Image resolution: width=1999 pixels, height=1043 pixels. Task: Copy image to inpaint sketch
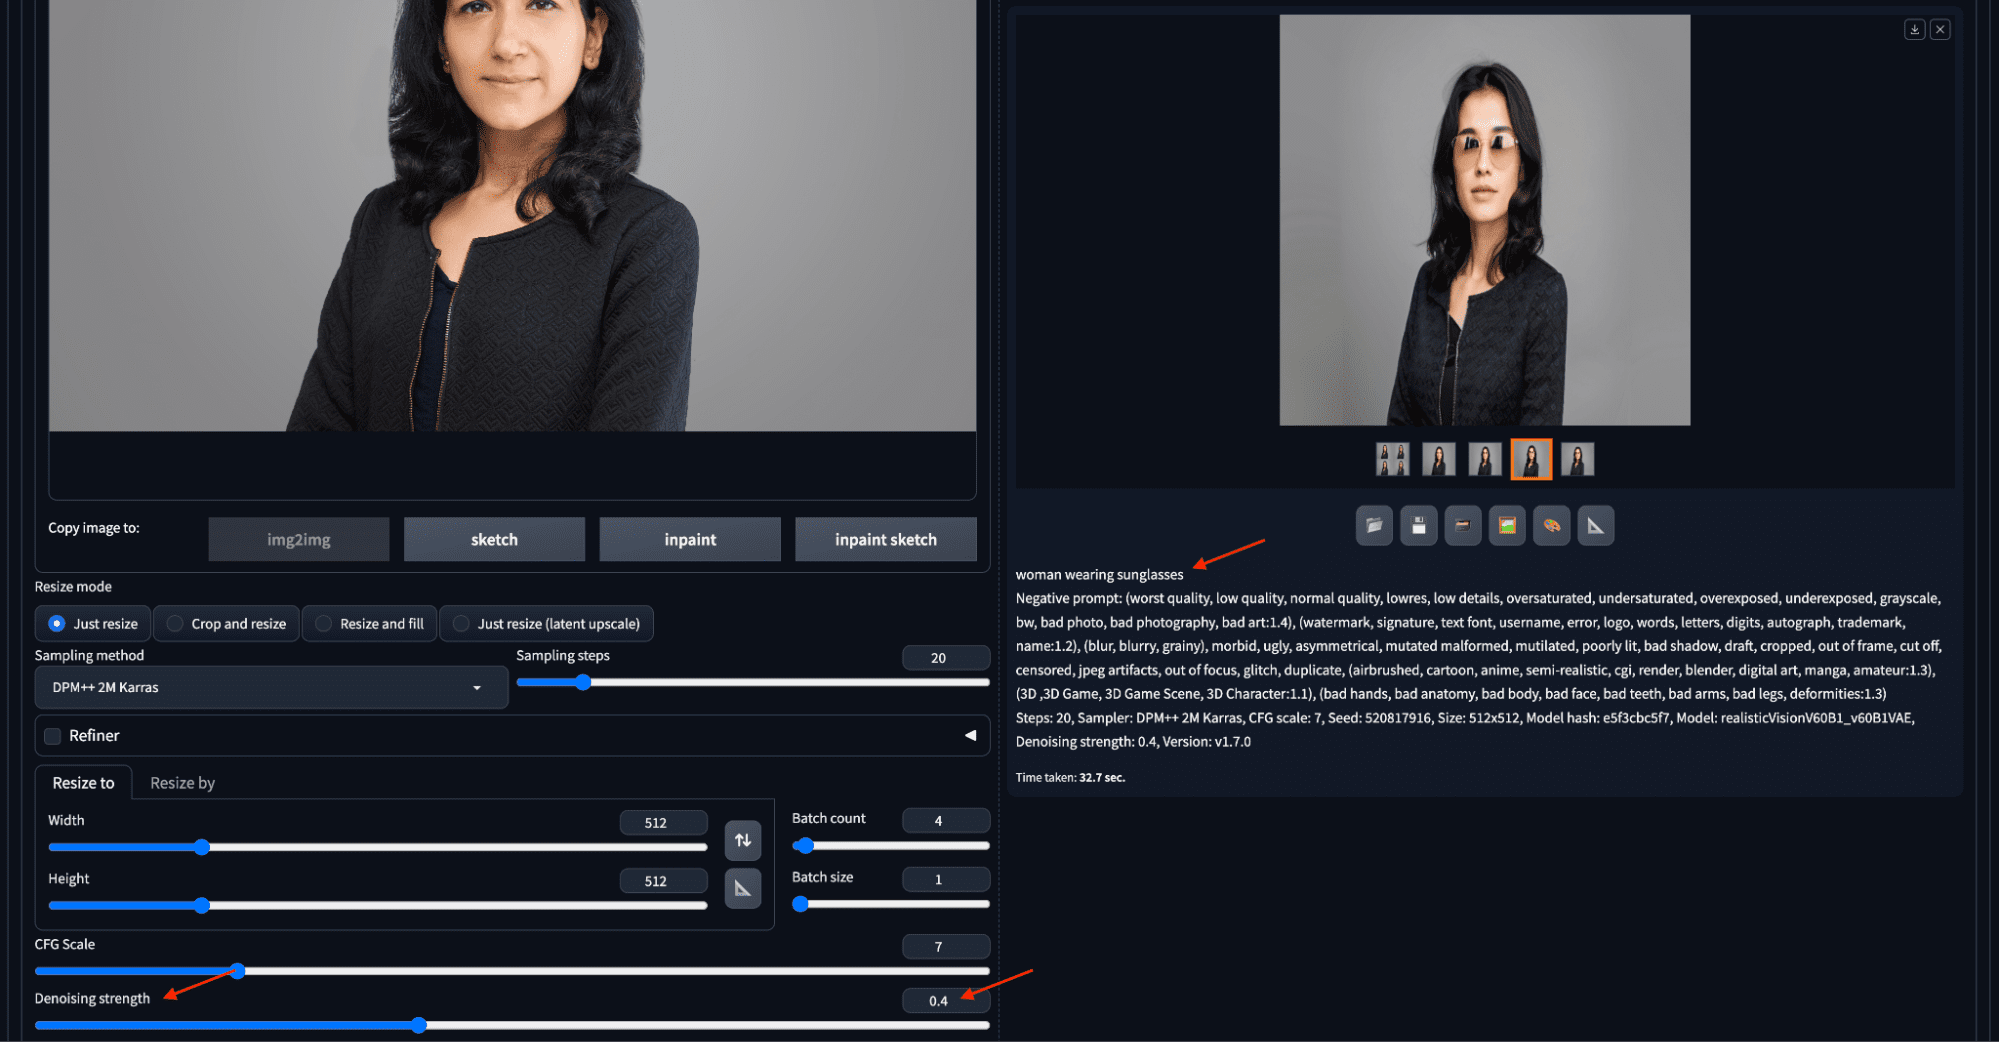(x=886, y=540)
